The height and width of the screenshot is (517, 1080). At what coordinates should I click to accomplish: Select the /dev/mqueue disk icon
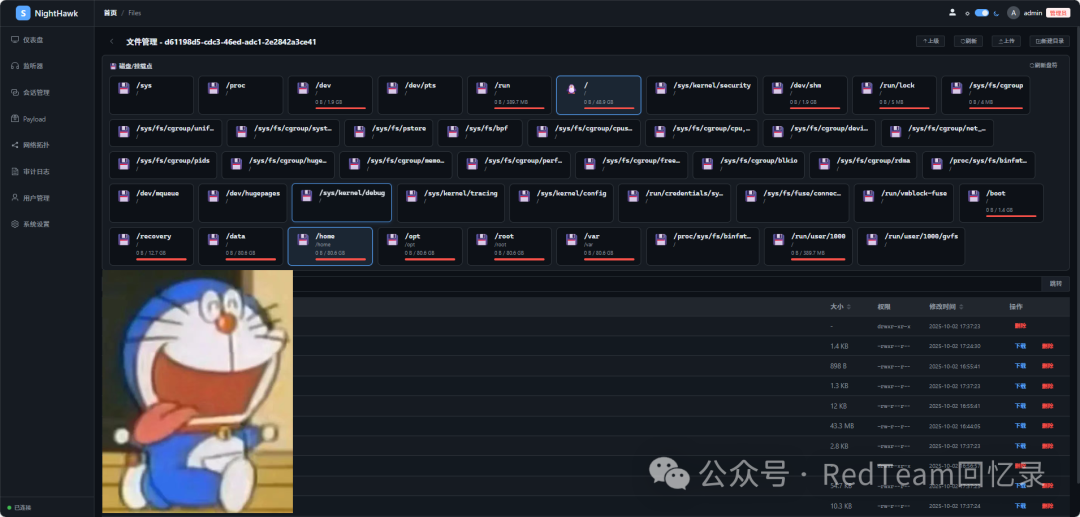coord(123,196)
